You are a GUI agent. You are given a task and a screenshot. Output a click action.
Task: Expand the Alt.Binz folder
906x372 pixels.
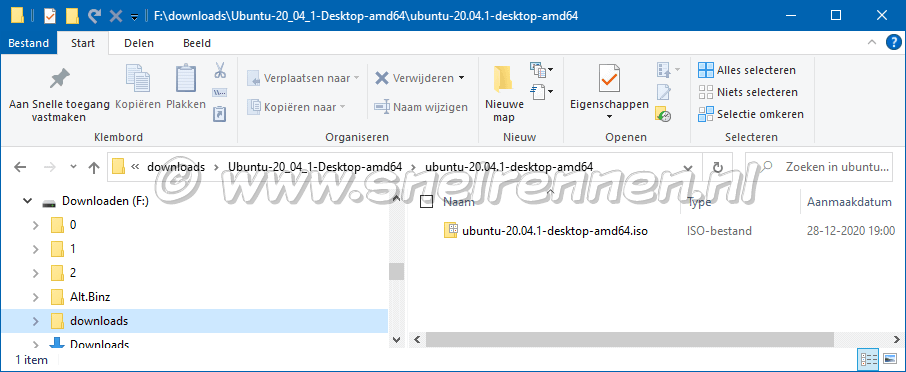pyautogui.click(x=35, y=297)
